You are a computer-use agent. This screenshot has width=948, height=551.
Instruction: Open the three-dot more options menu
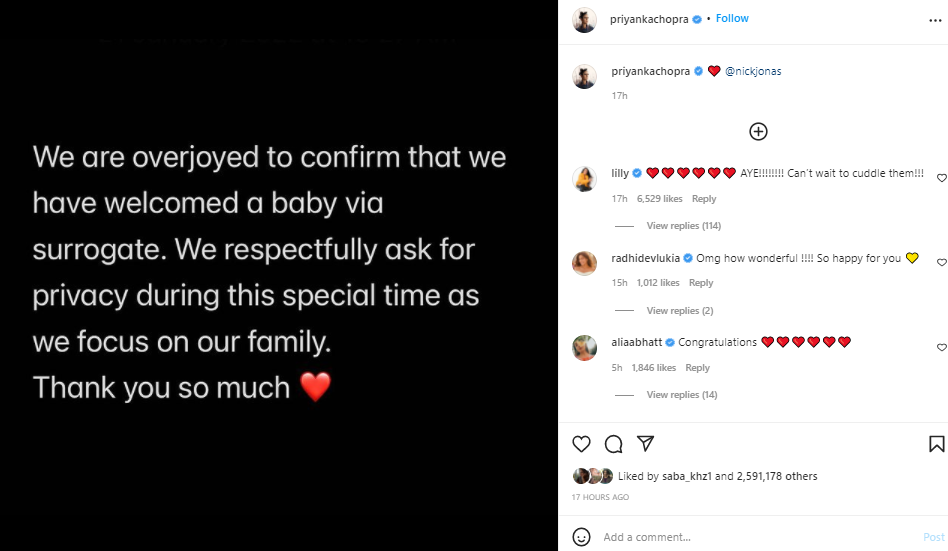click(935, 20)
